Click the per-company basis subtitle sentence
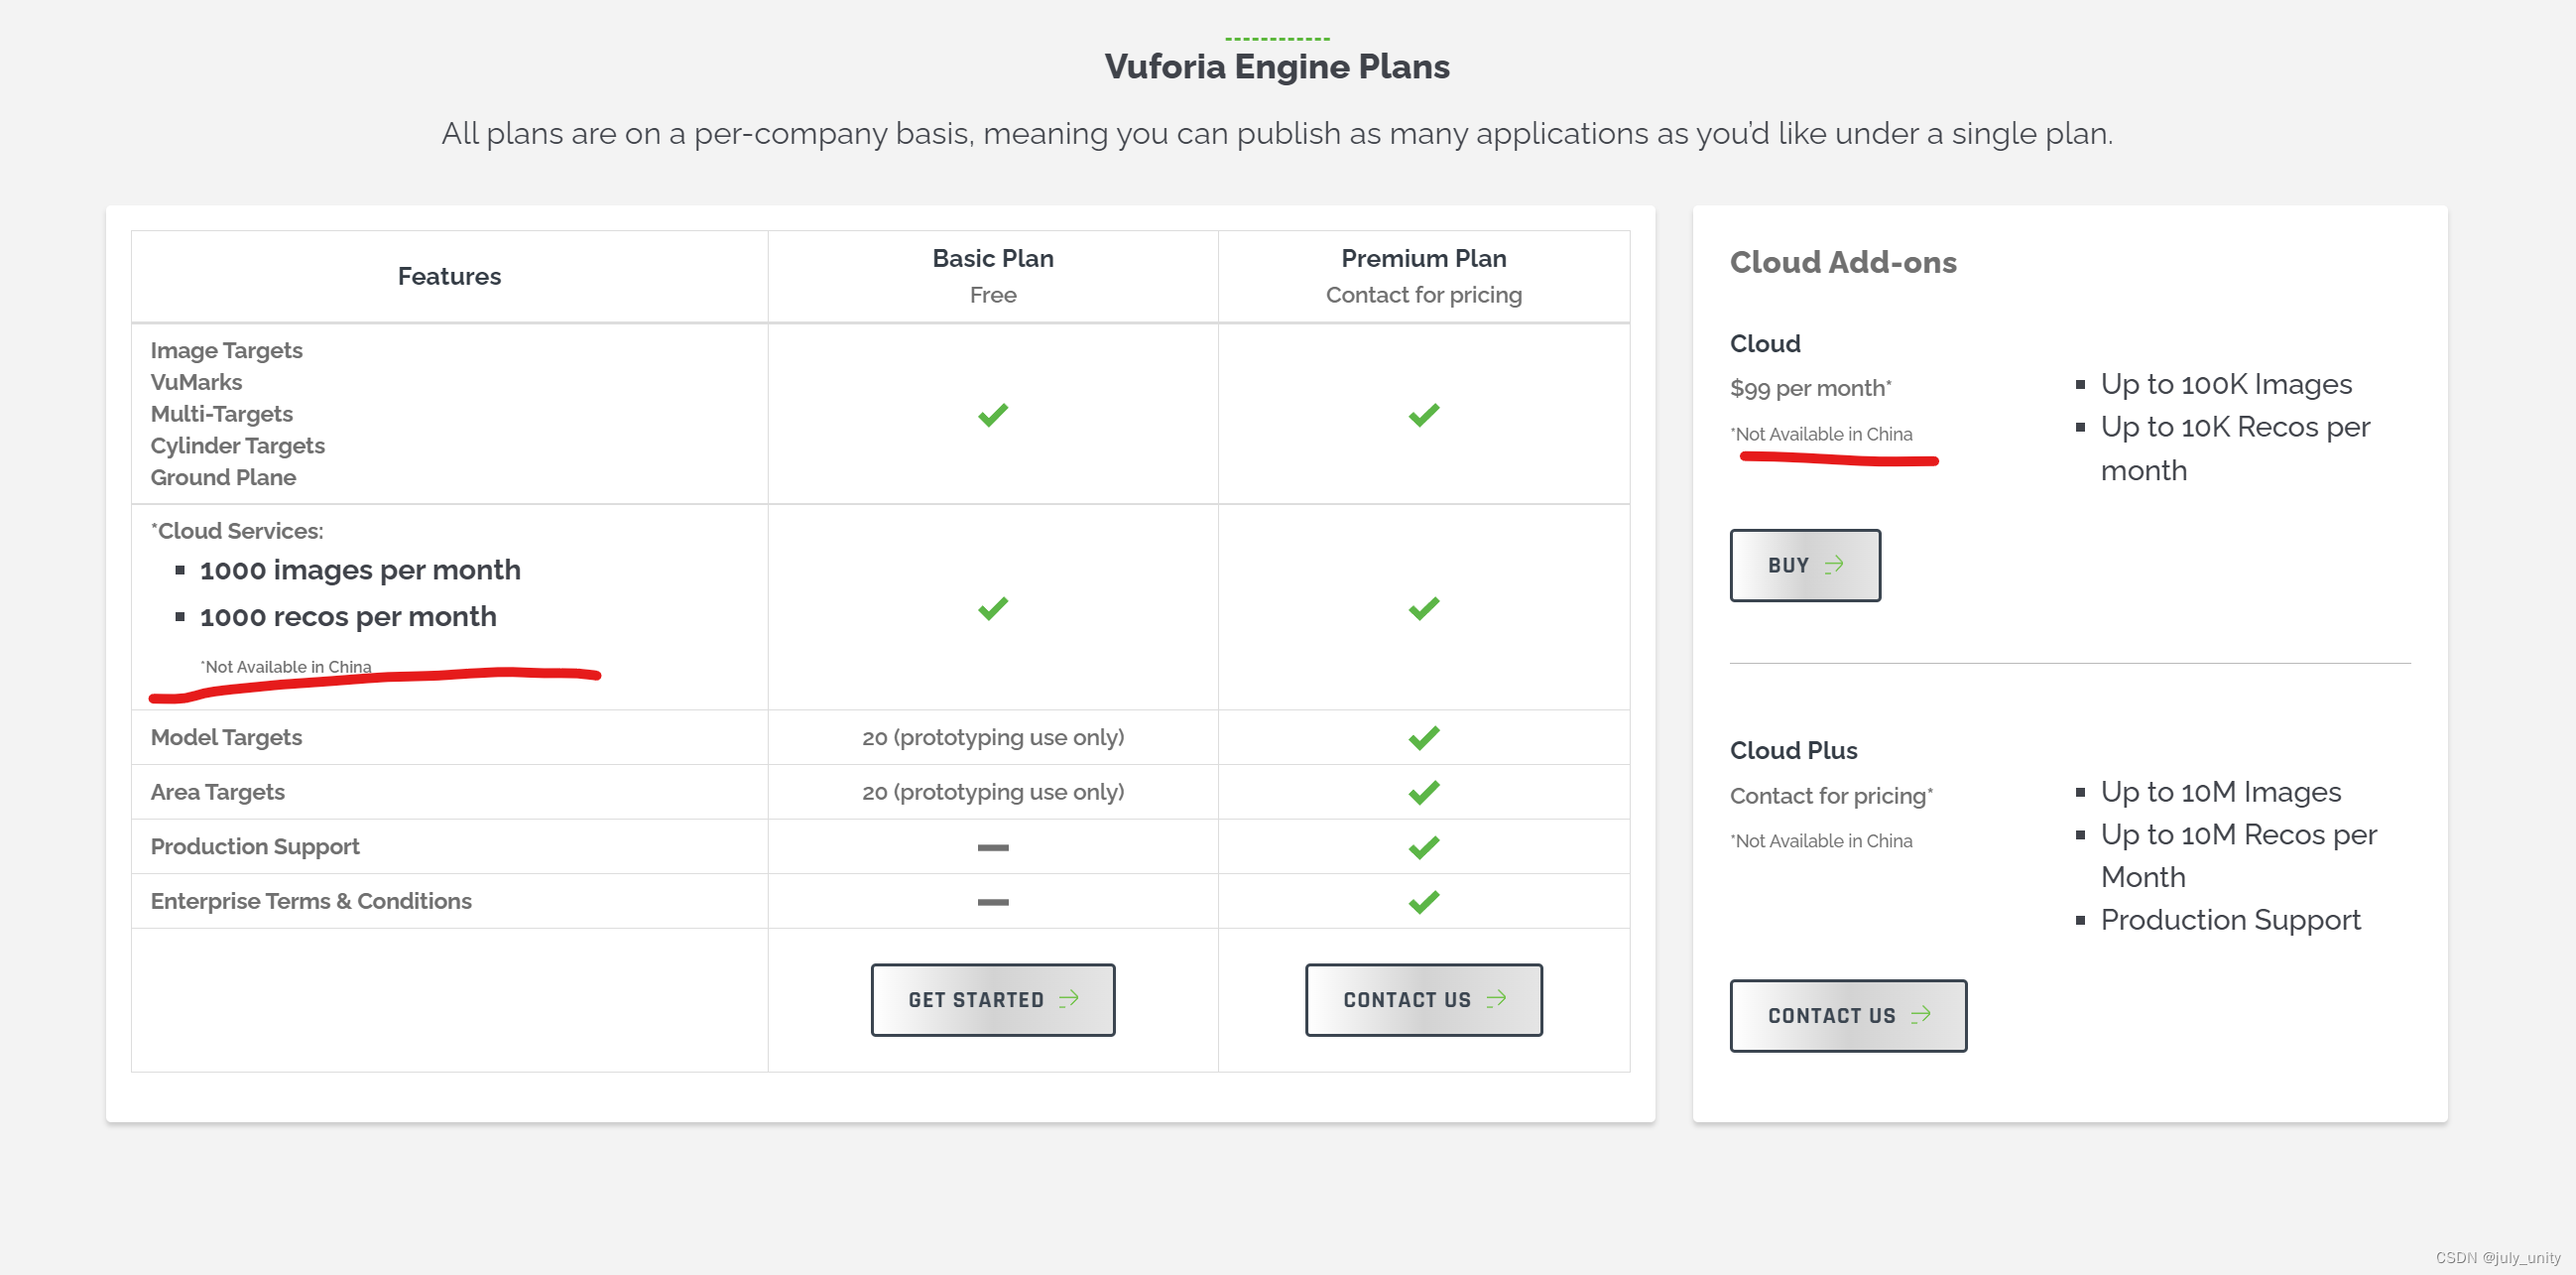 [x=1277, y=133]
